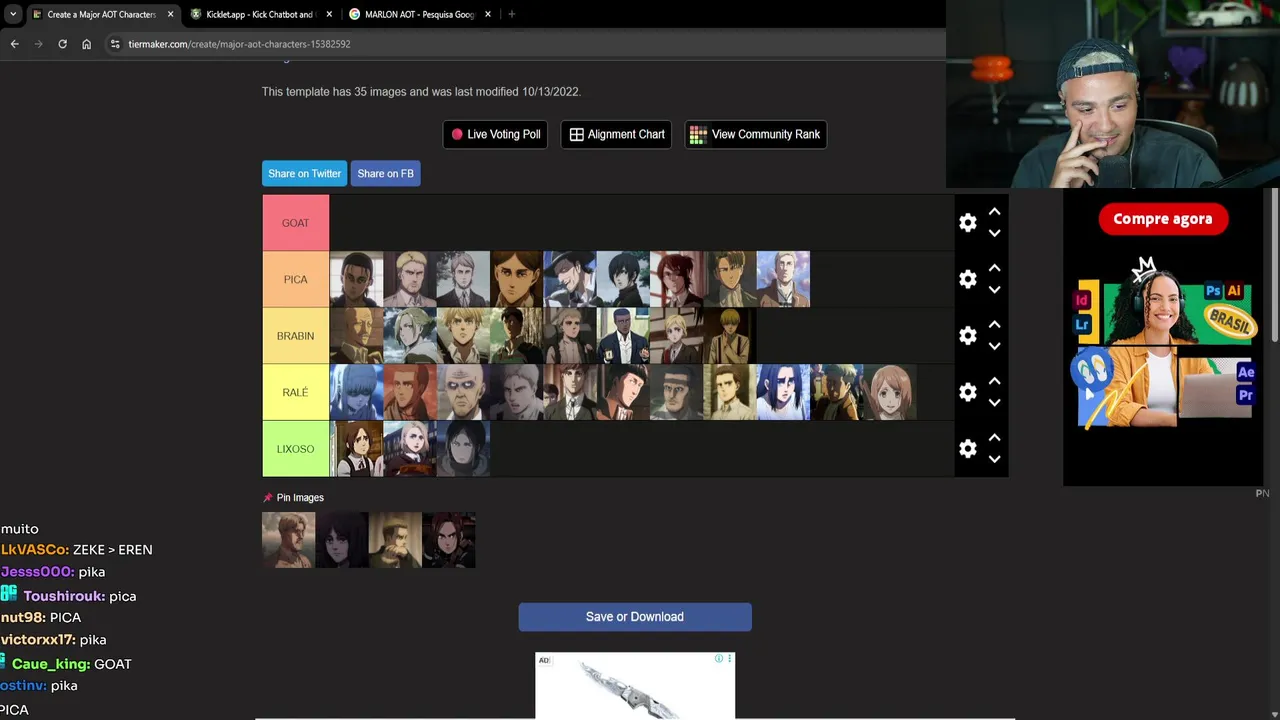Close the Create a Major AOT Characters tab

(x=170, y=14)
